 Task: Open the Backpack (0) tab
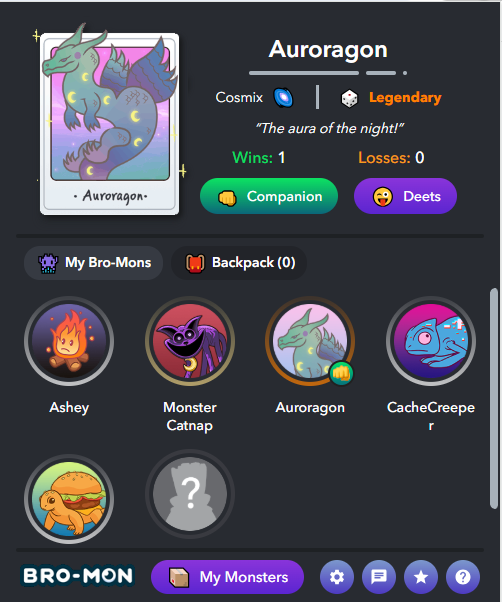point(239,263)
